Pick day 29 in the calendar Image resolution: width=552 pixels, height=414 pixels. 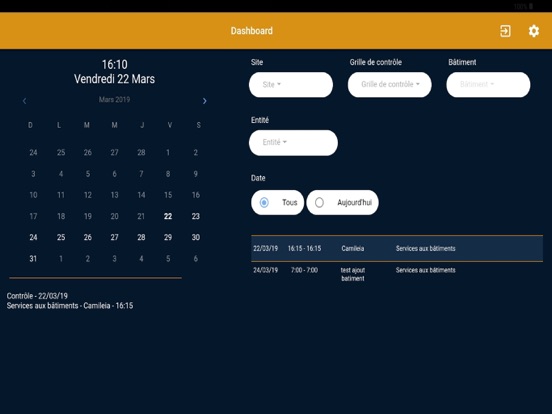168,237
